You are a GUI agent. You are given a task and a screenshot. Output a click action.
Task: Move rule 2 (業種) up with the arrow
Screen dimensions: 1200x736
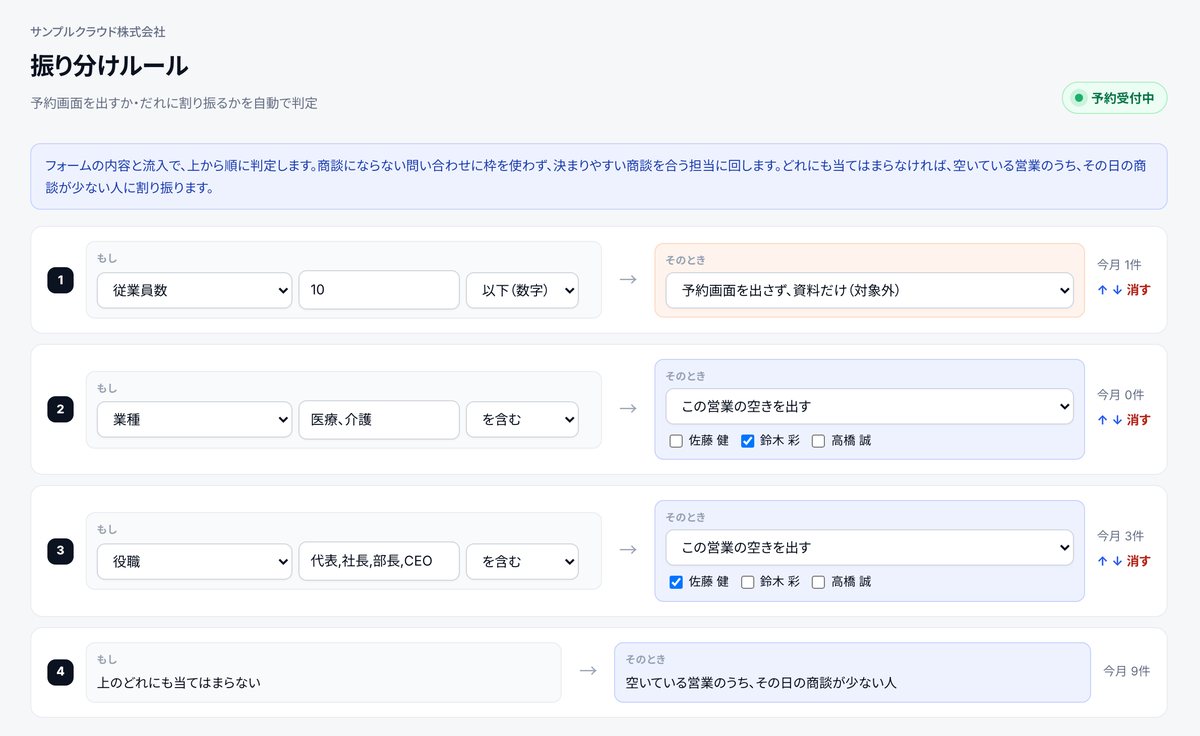pos(1102,419)
